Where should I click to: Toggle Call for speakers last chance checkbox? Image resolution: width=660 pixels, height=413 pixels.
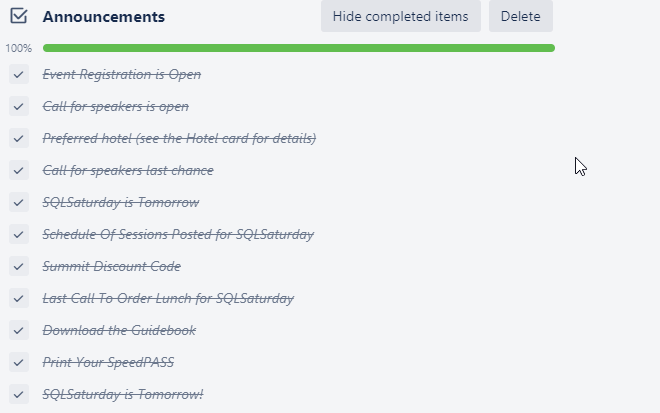pyautogui.click(x=19, y=171)
